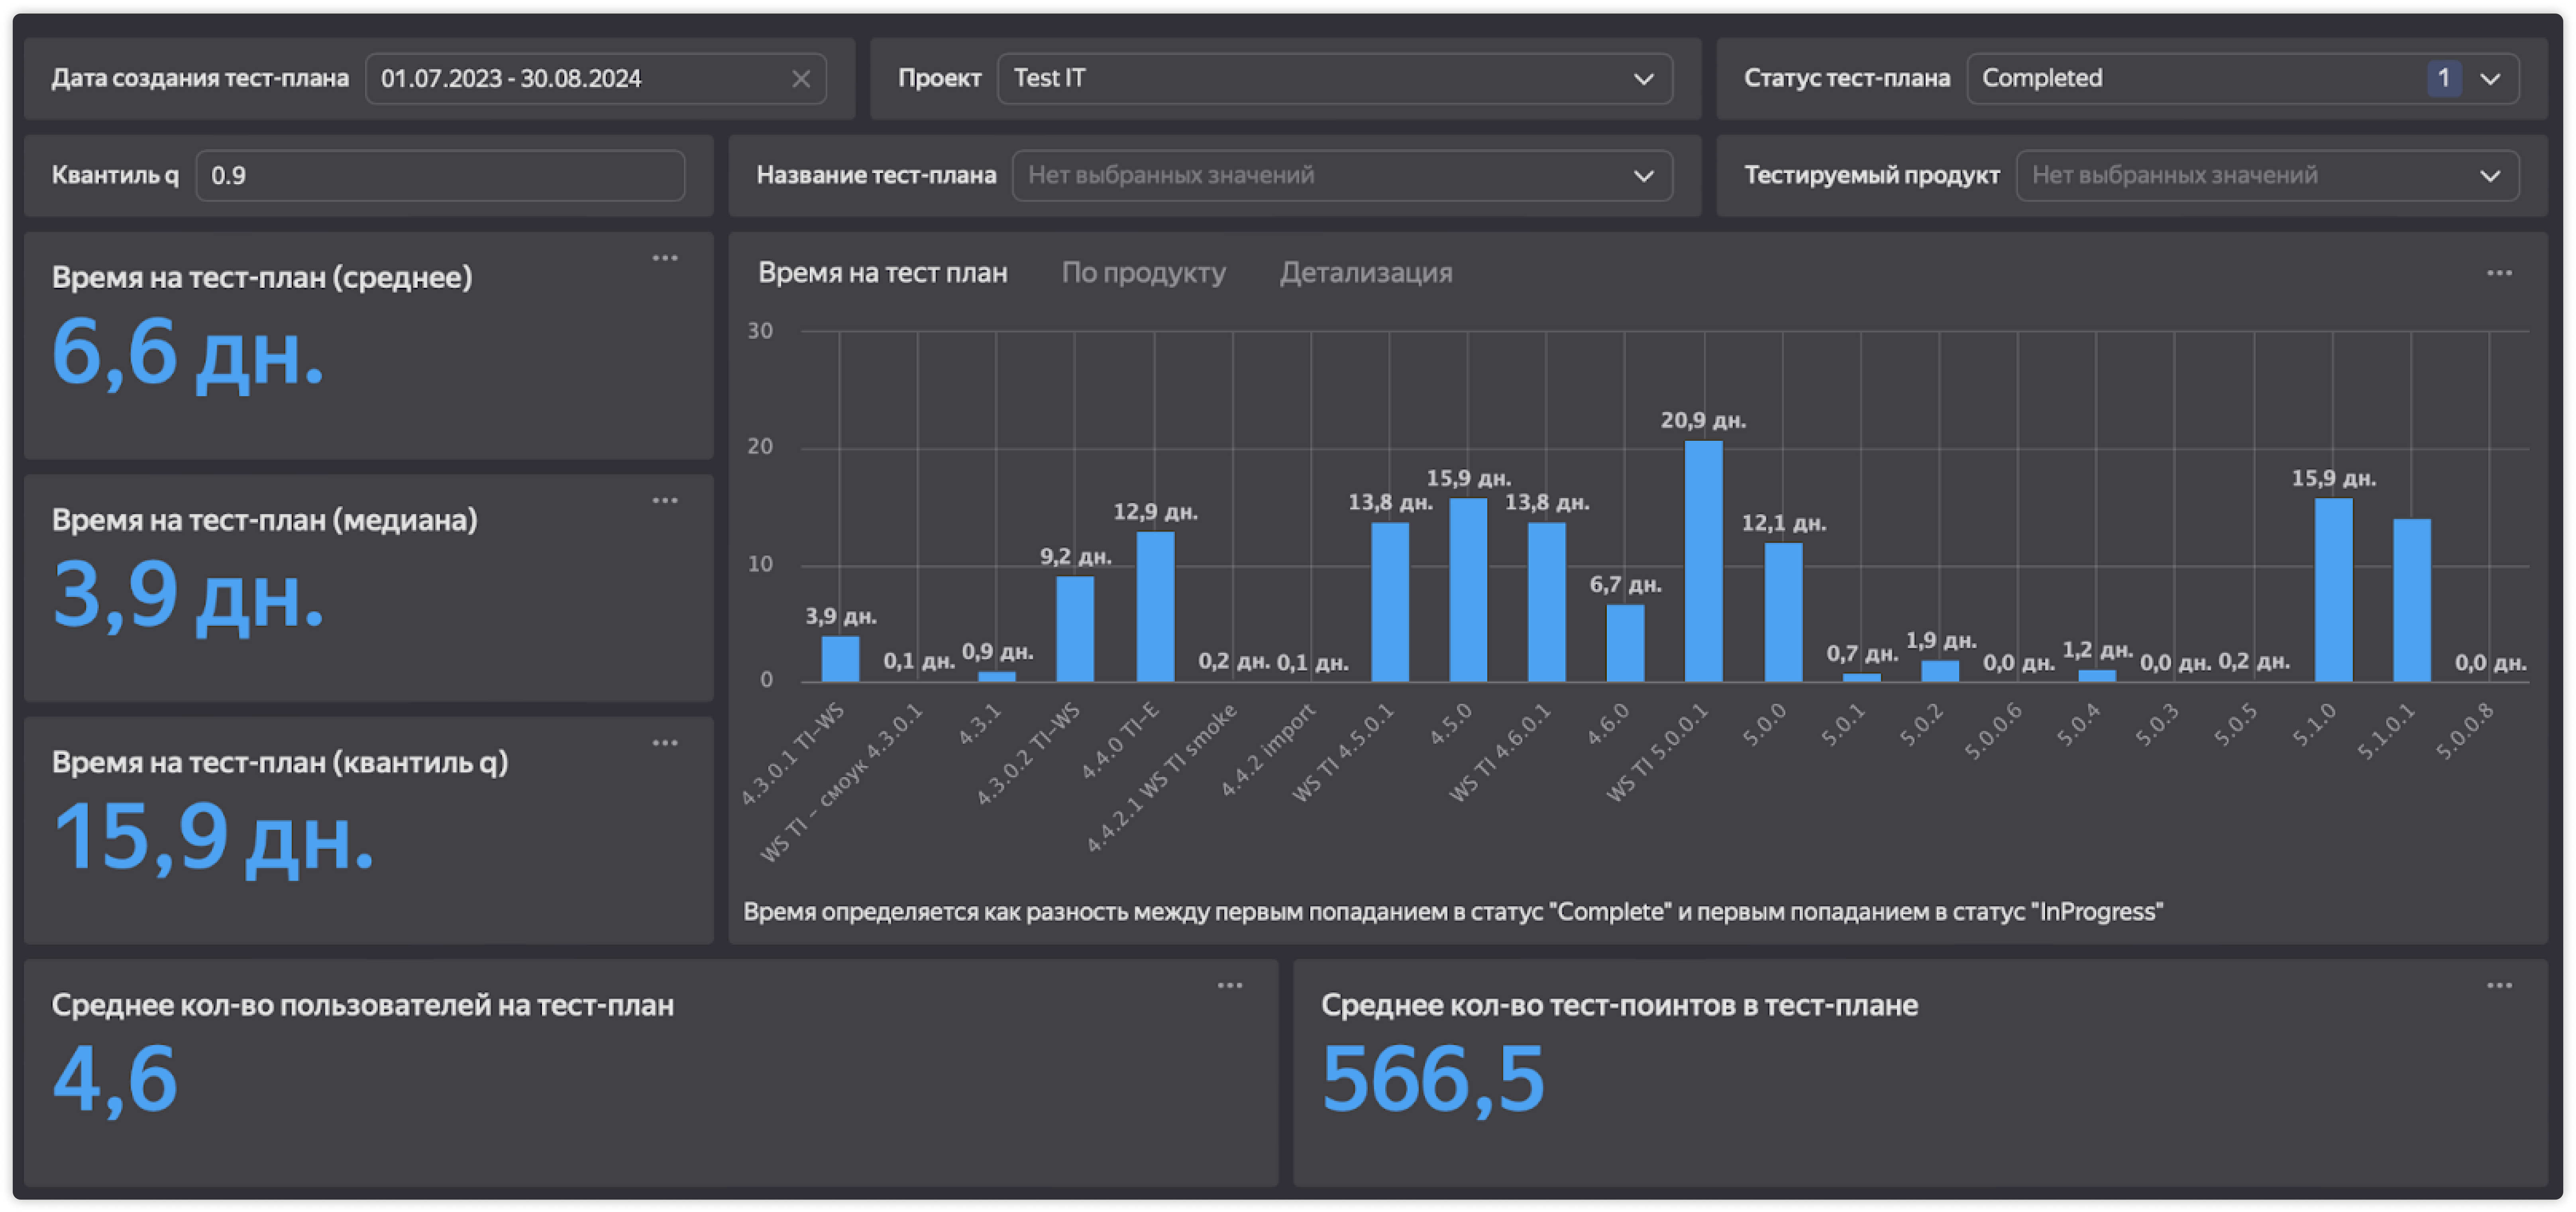Click the unlabeled bar for 5.1.0.1

(x=2411, y=600)
